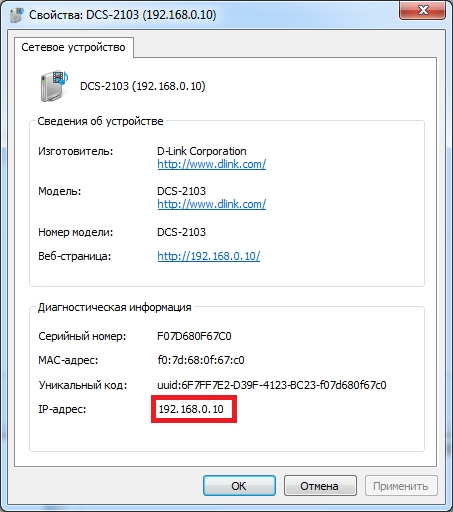Screen dimensions: 453x512
Task: Click the Диагностическая информация group label
Action: [115, 307]
